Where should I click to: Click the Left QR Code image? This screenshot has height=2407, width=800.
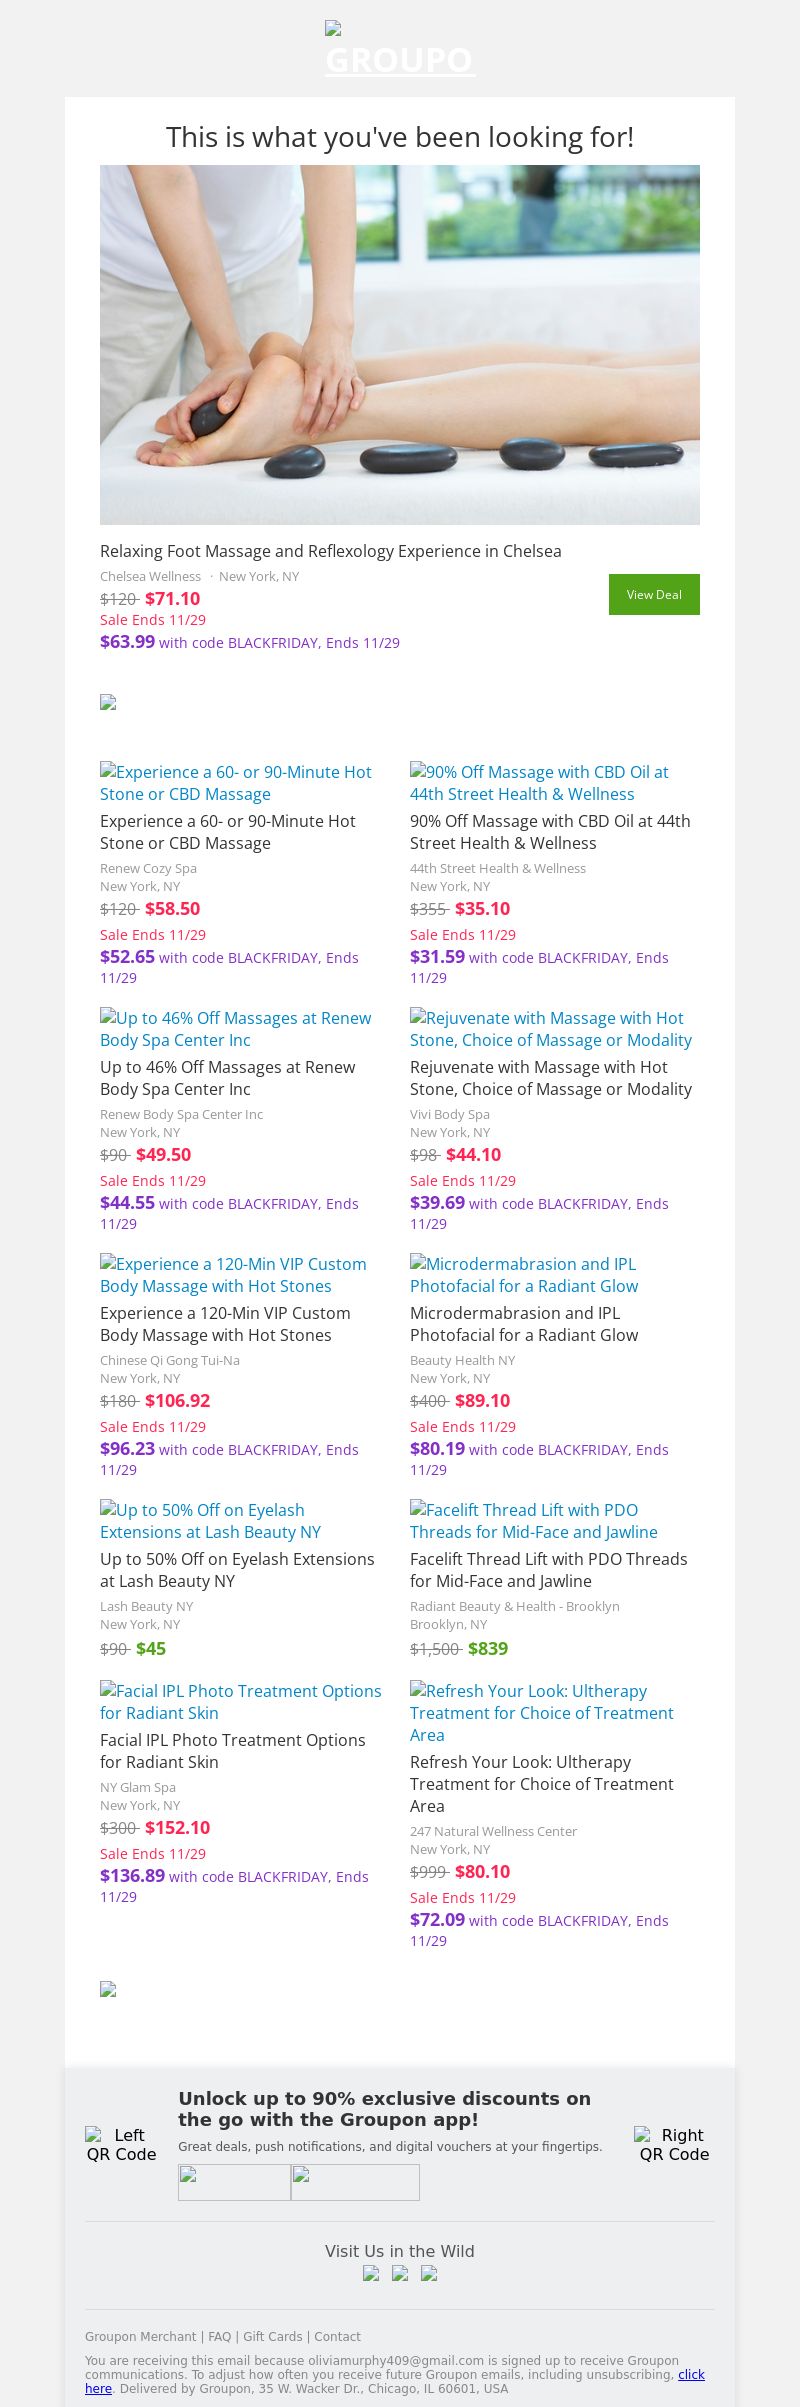pyautogui.click(x=121, y=2144)
